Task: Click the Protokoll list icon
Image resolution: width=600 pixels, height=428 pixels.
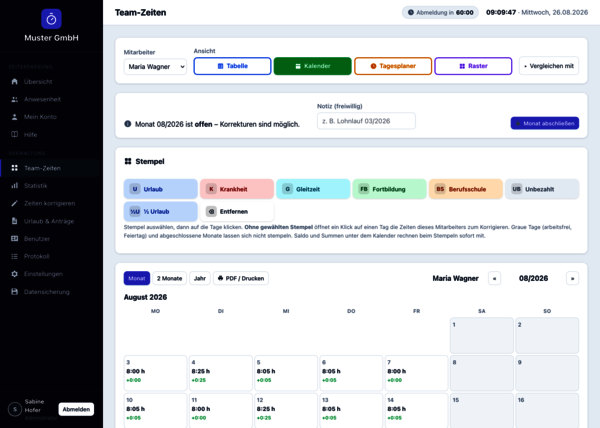Action: [x=15, y=256]
